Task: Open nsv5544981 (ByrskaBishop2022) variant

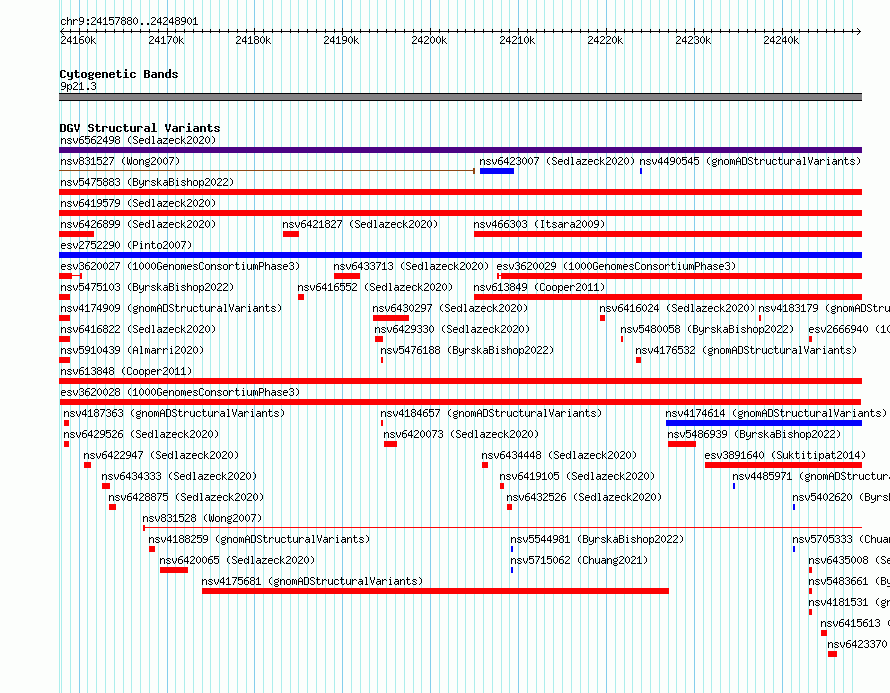Action: [x=597, y=539]
